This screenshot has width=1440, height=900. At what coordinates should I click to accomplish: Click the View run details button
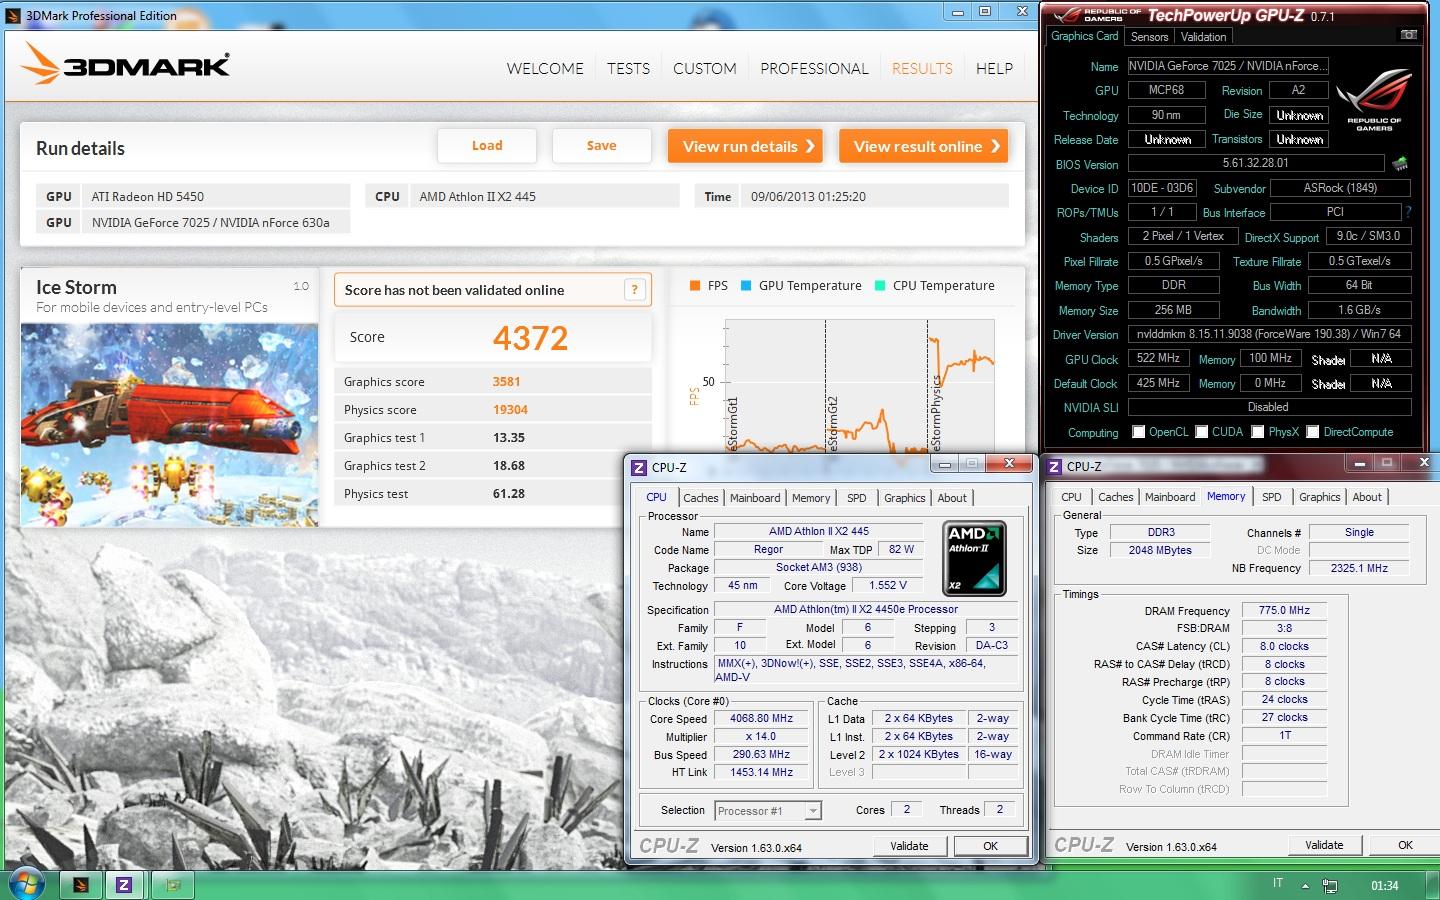[x=745, y=146]
